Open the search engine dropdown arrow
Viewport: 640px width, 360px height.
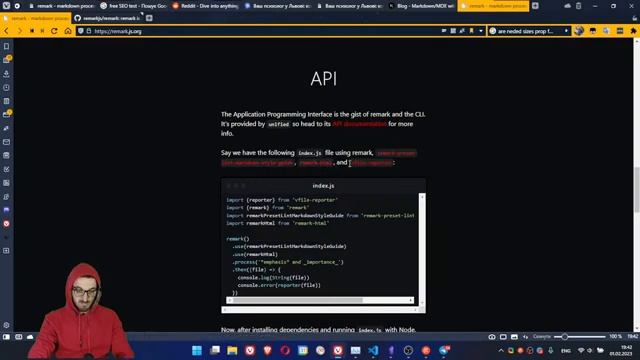coord(566,31)
